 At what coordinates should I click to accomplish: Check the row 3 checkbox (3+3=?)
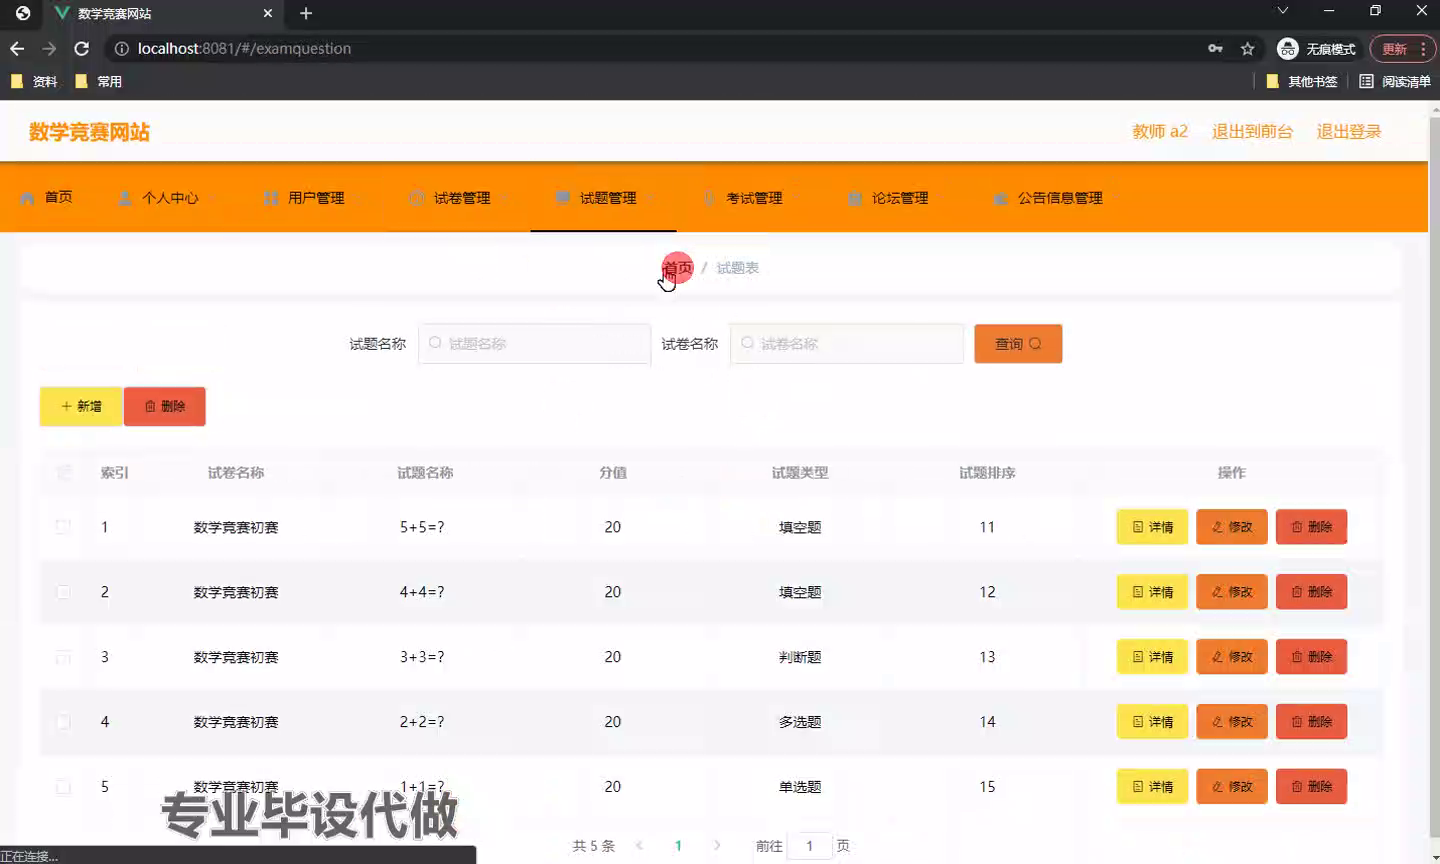(x=63, y=656)
